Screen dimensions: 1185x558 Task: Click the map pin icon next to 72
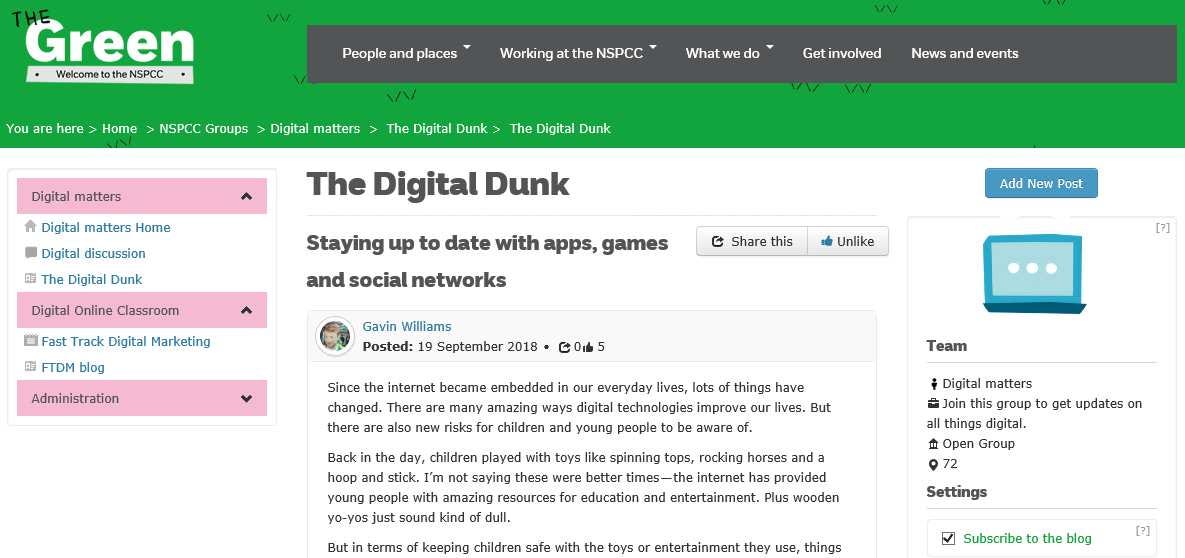[x=933, y=464]
